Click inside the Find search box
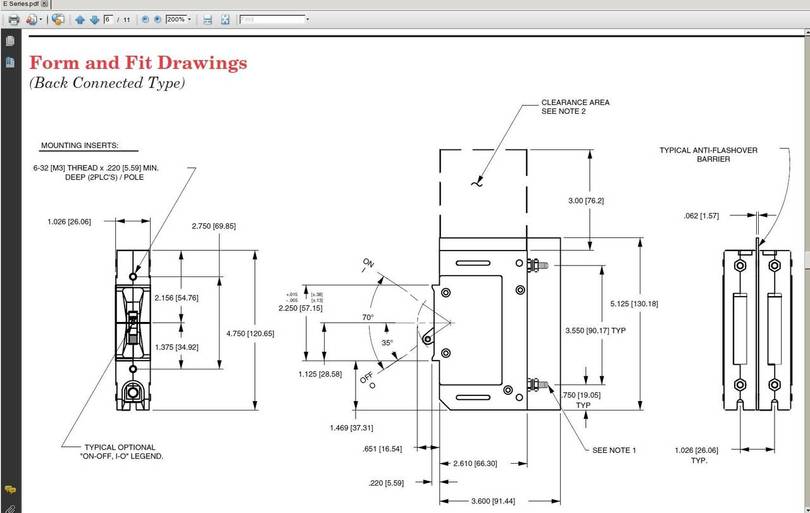 pyautogui.click(x=272, y=19)
